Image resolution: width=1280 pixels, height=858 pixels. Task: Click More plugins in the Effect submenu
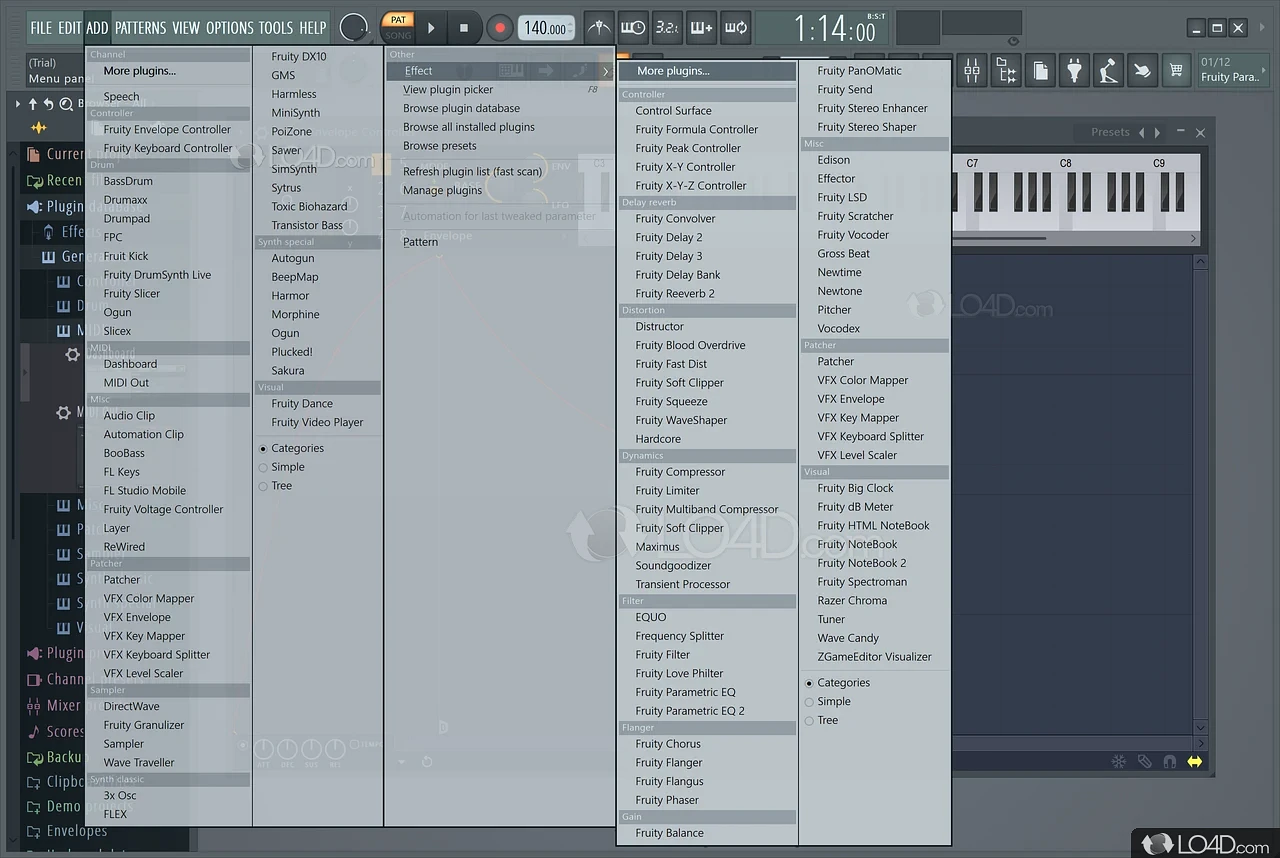pyautogui.click(x=707, y=71)
